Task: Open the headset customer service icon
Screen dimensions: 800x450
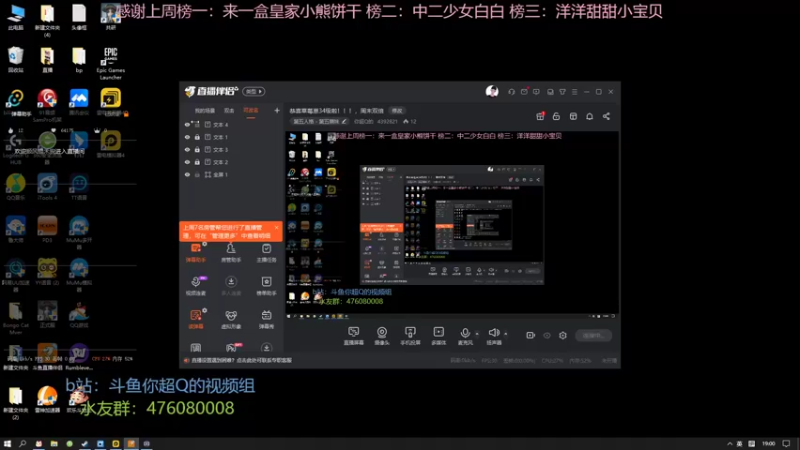Action: click(511, 92)
